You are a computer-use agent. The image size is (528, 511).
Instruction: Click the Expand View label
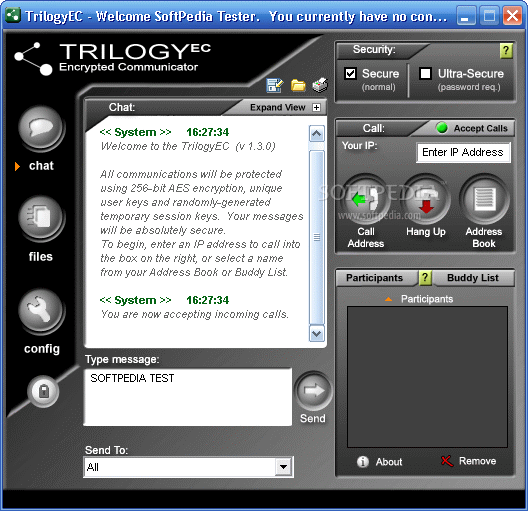277,107
